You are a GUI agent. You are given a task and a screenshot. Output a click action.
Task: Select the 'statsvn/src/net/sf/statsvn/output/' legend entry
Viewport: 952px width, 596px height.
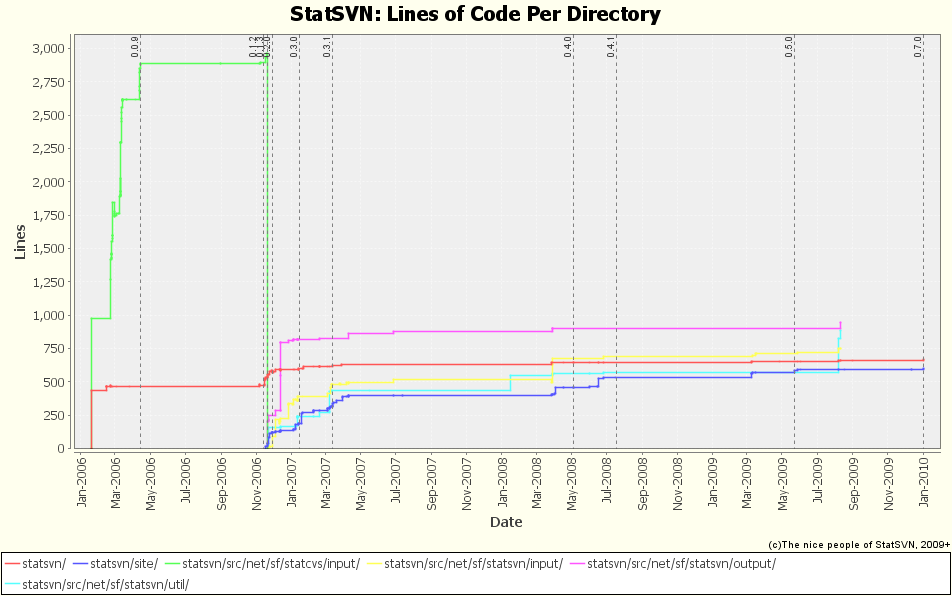coord(682,564)
